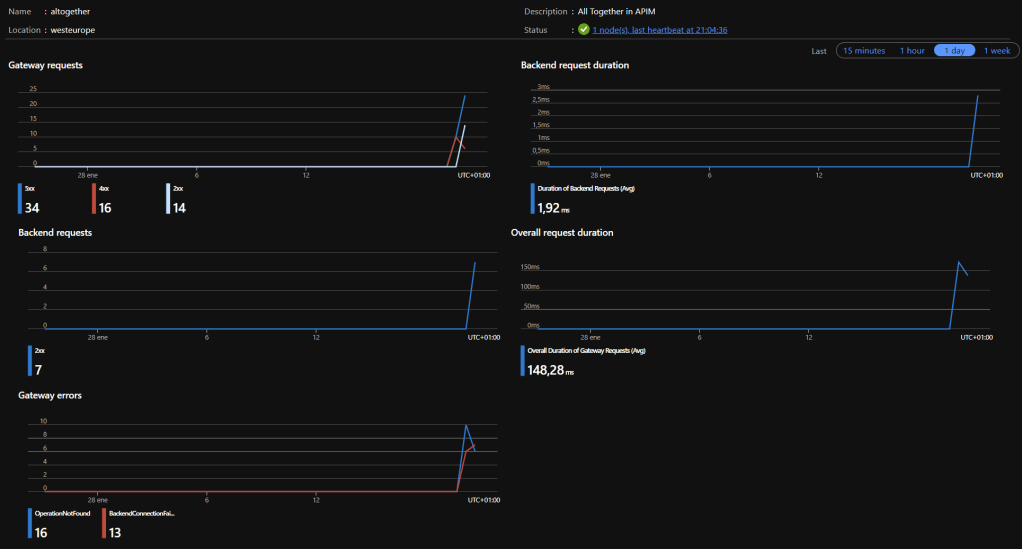Viewport: 1022px width, 549px height.
Task: Open the Backend request duration chart title
Action: [x=575, y=65]
